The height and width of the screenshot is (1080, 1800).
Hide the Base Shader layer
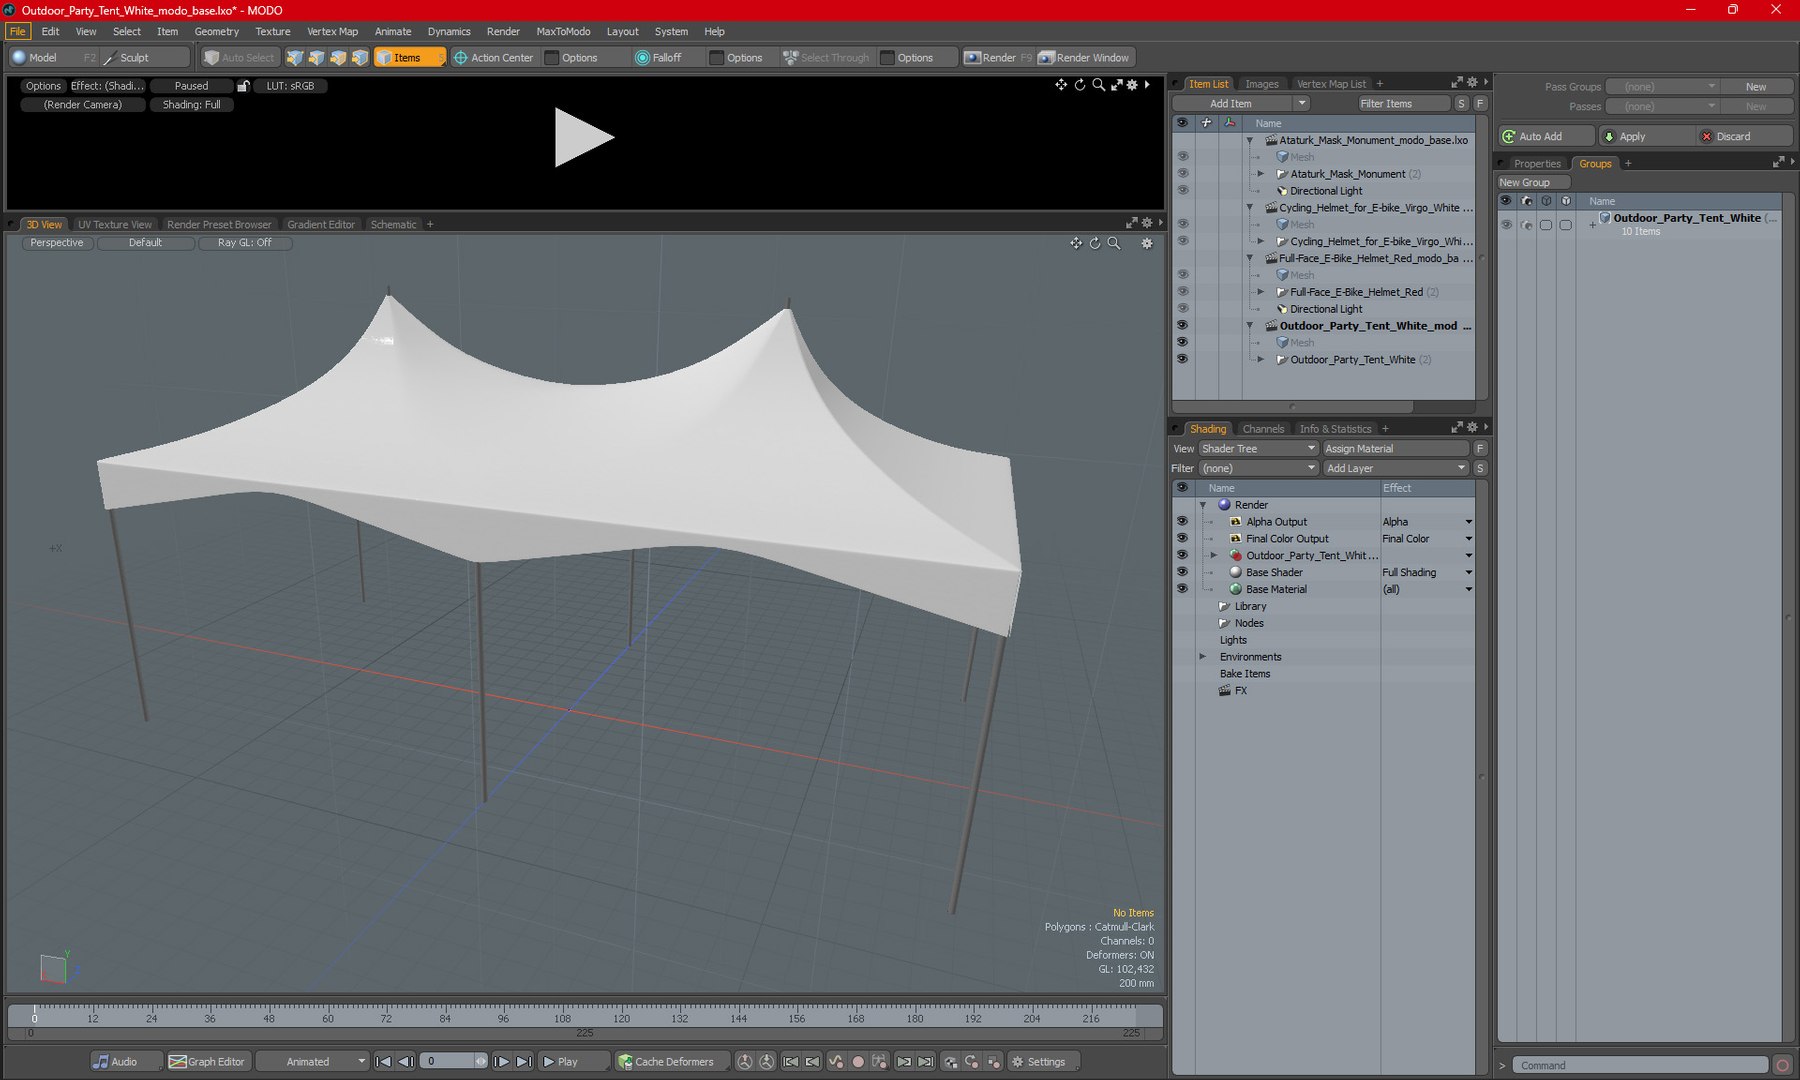point(1182,573)
